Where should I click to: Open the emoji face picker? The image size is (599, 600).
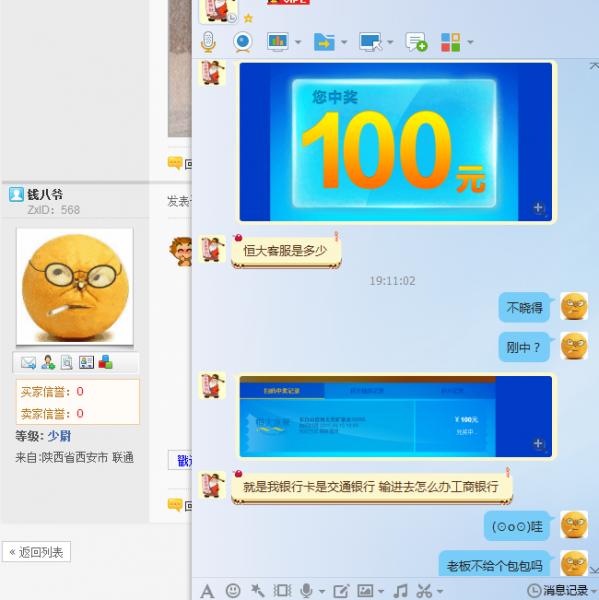[x=233, y=591]
